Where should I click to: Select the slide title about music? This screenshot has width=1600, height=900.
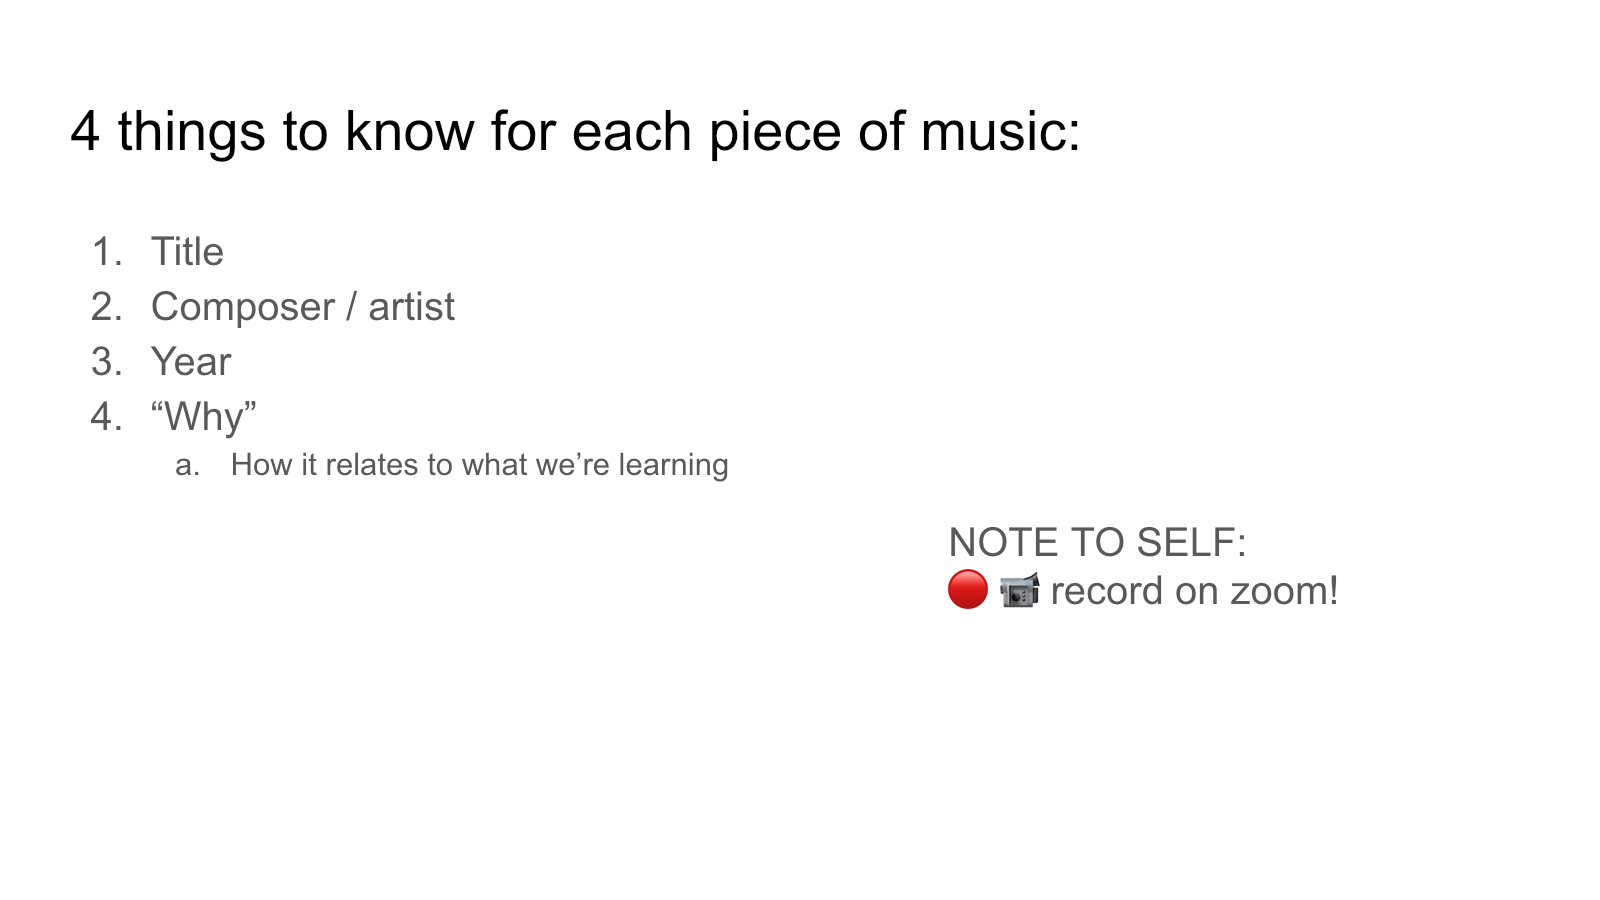tap(575, 131)
